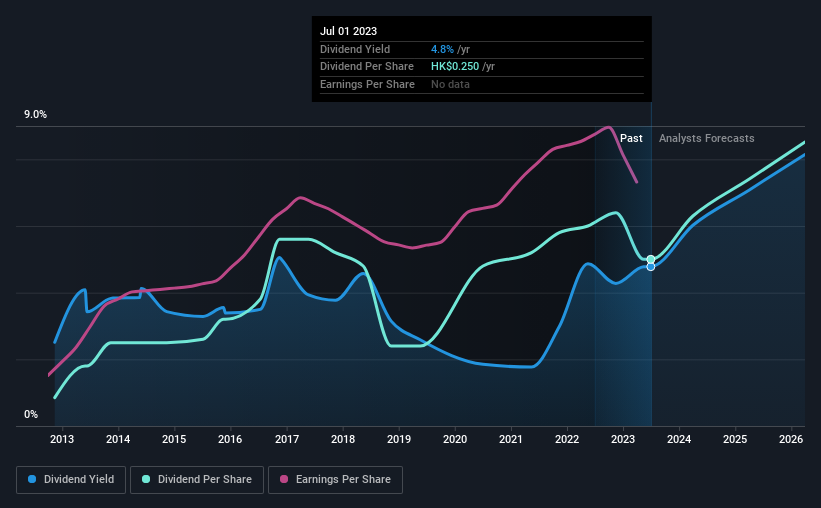Click the 2018 x-axis label
The image size is (821, 508).
pyautogui.click(x=343, y=439)
